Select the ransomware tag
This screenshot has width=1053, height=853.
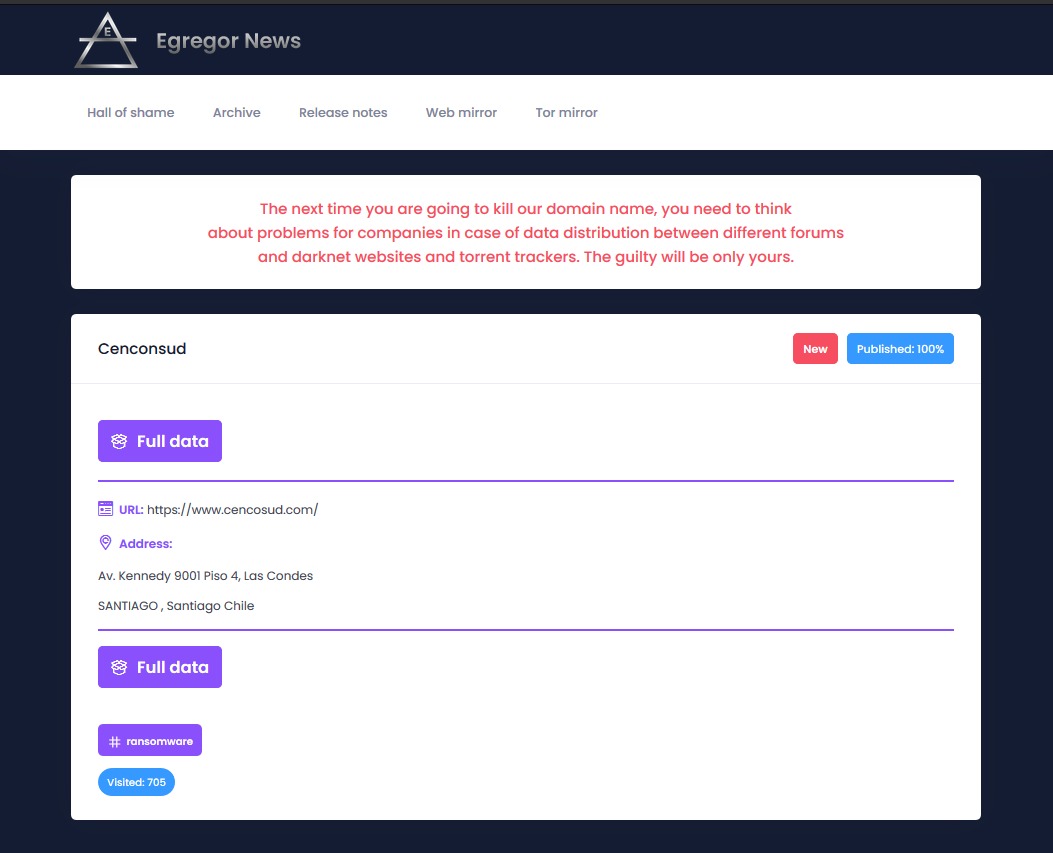pos(150,740)
